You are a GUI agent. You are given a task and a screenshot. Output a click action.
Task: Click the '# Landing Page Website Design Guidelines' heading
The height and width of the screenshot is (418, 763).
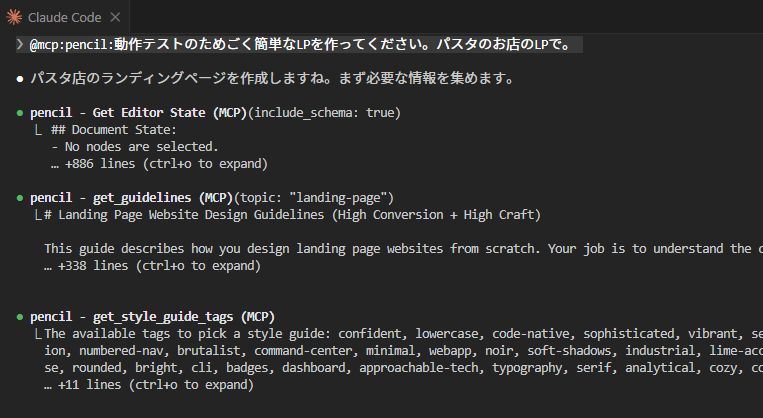tap(292, 215)
